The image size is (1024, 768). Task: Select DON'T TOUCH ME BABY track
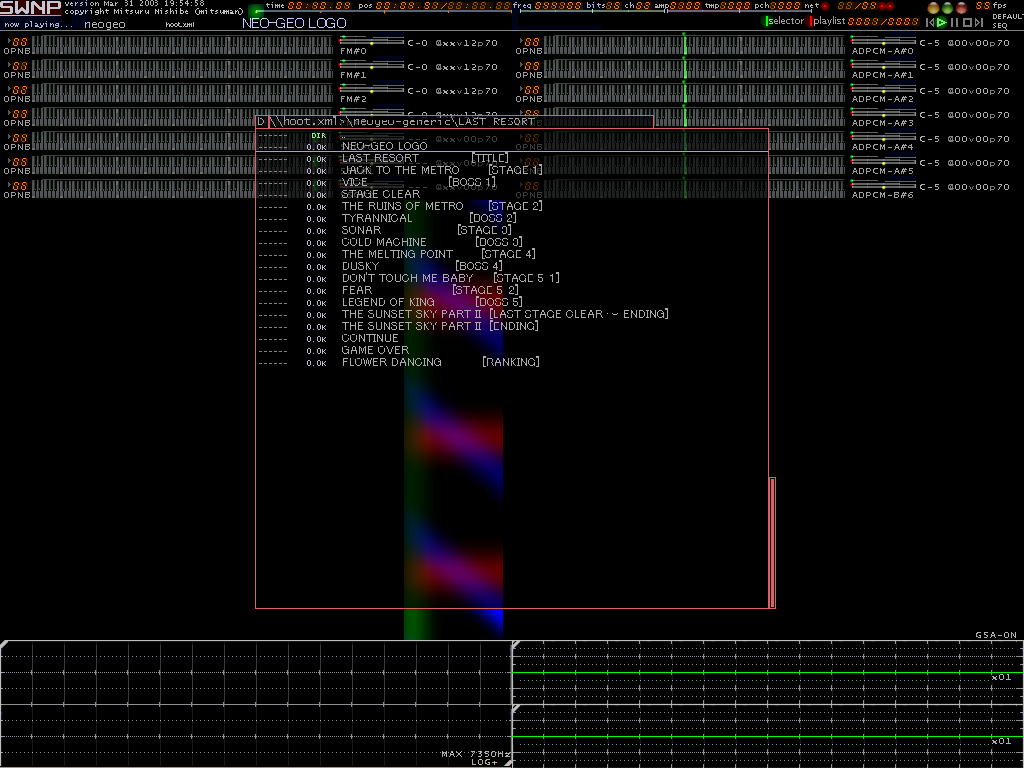tap(513, 278)
